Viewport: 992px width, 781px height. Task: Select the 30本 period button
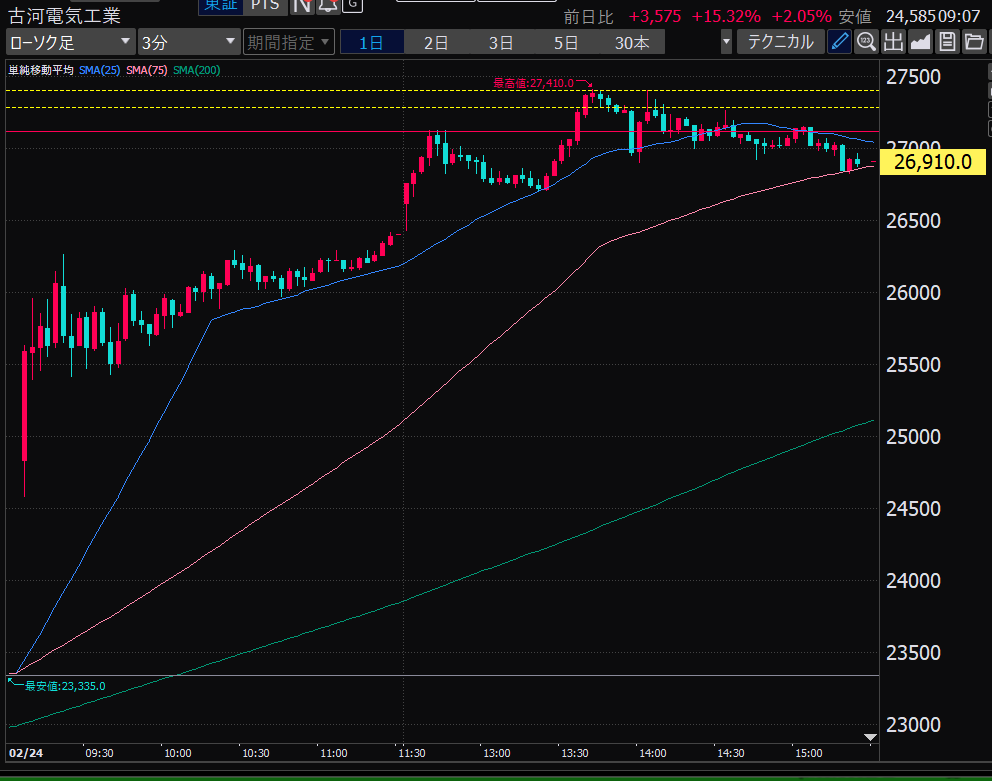pos(632,42)
